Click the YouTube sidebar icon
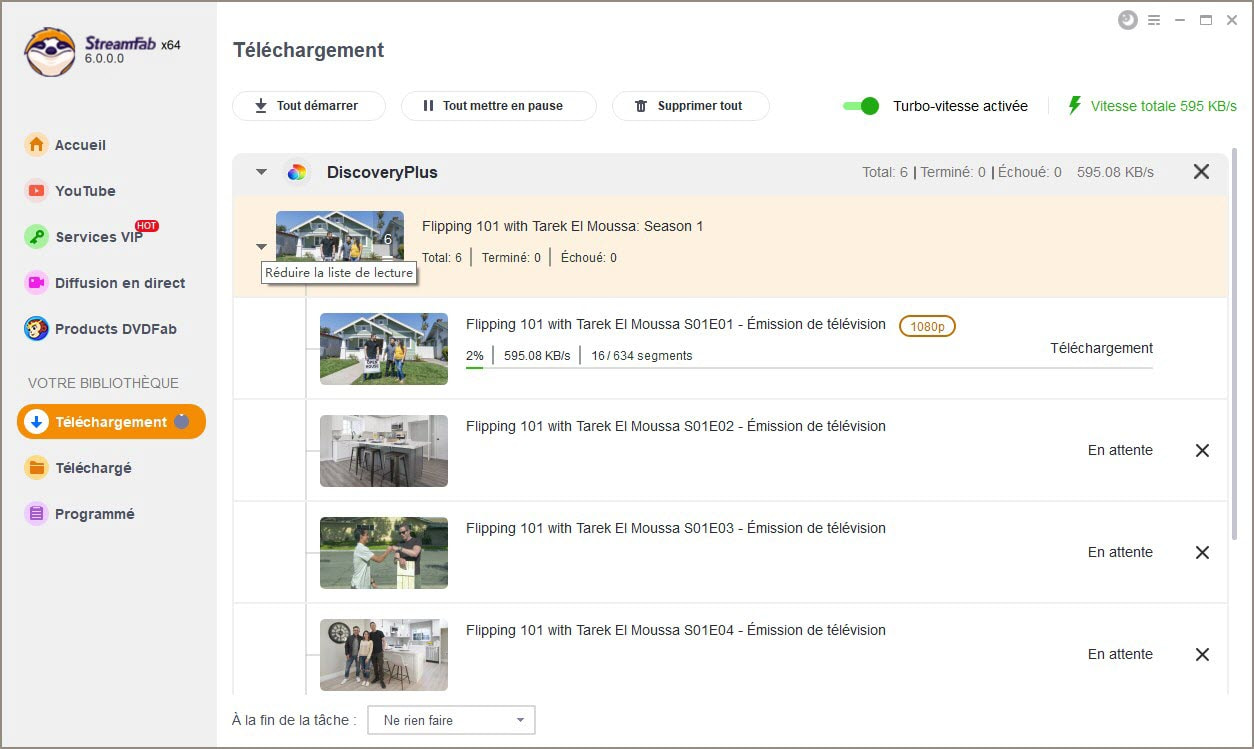Screen dimensions: 1254x749 pyautogui.click(x=36, y=191)
